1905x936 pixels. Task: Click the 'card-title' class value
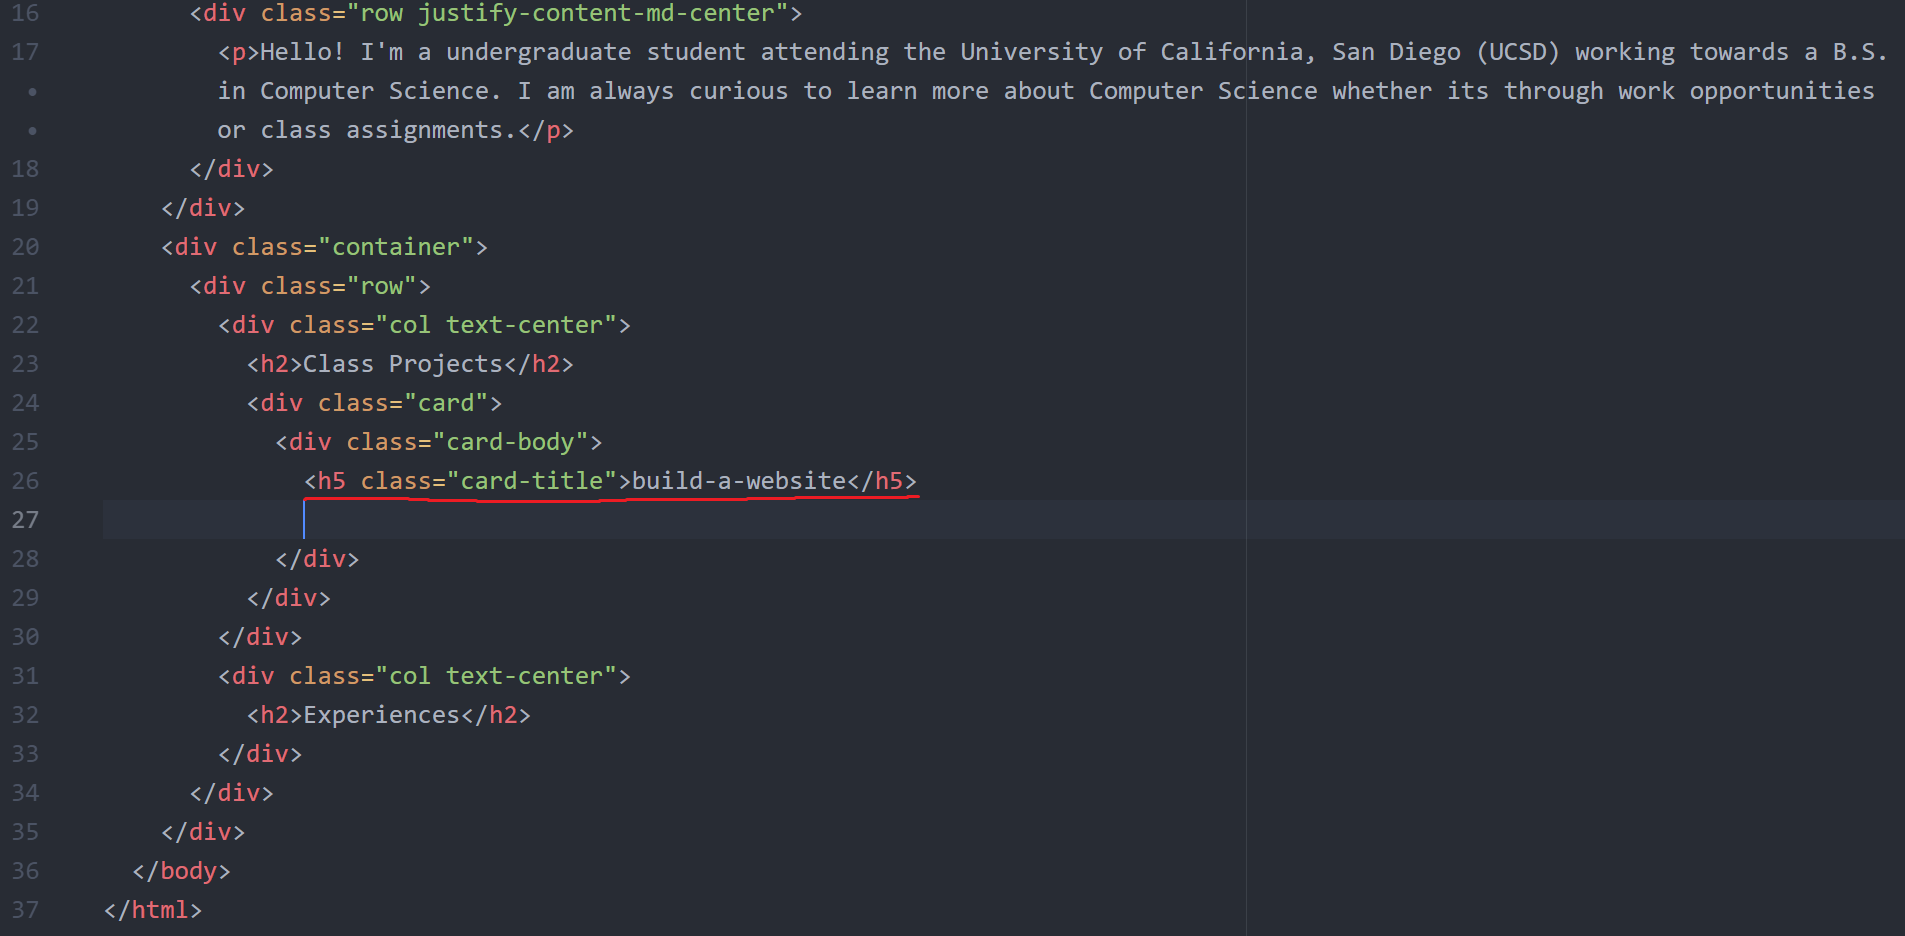pos(532,481)
